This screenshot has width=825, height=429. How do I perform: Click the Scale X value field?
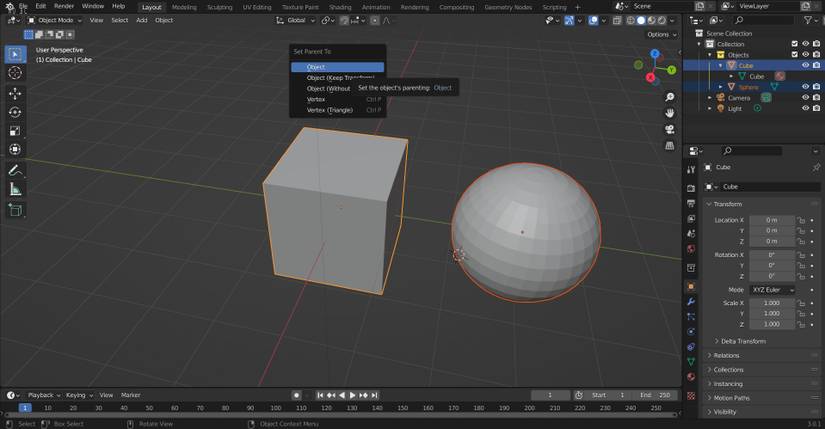pyautogui.click(x=772, y=303)
